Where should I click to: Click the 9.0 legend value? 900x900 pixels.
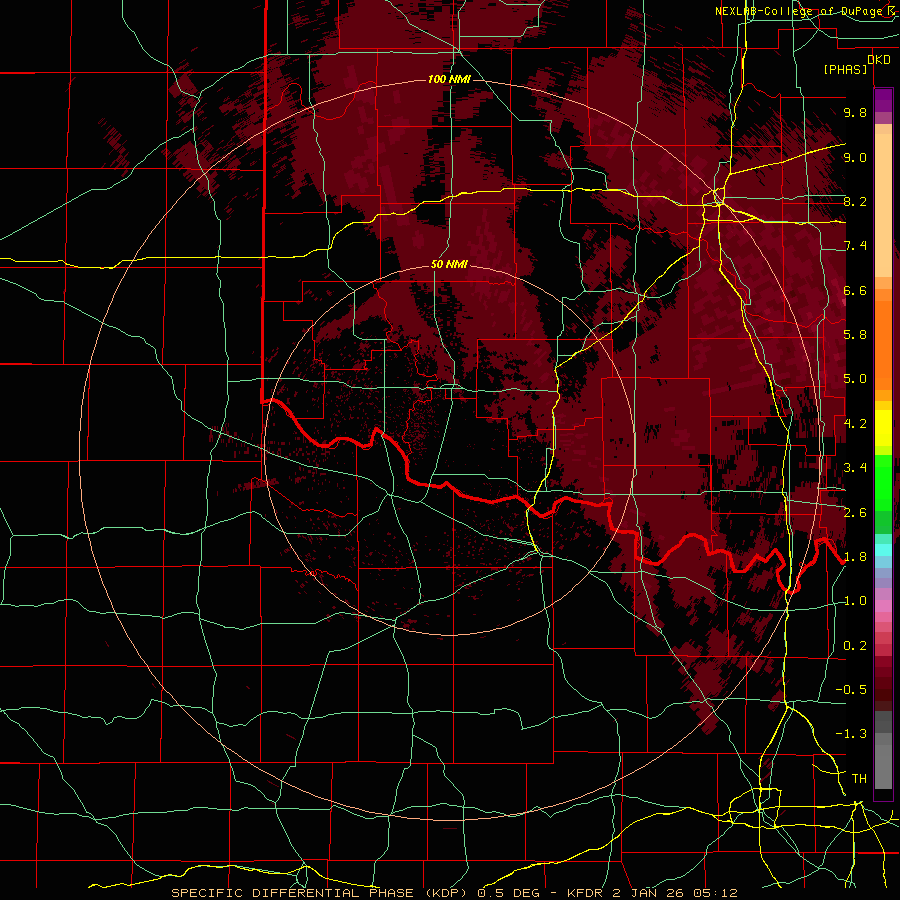coord(855,157)
